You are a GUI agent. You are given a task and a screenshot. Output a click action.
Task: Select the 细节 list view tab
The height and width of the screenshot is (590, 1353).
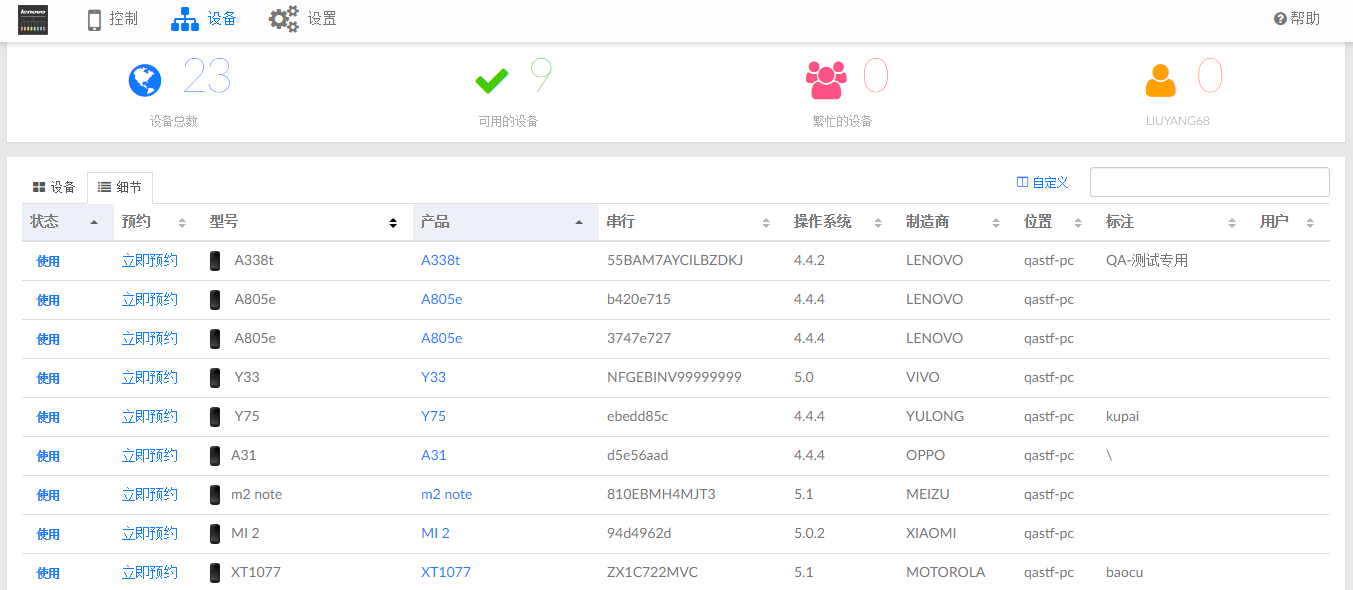120,187
